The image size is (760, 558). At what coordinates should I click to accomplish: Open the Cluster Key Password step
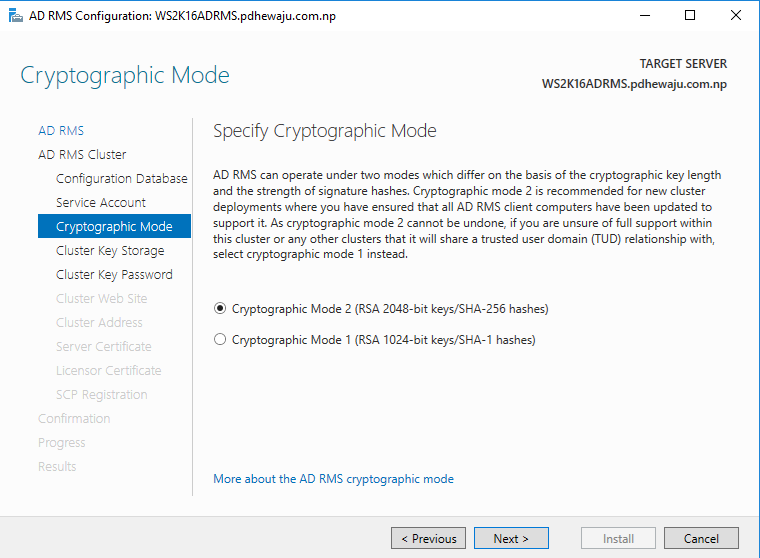pos(114,274)
